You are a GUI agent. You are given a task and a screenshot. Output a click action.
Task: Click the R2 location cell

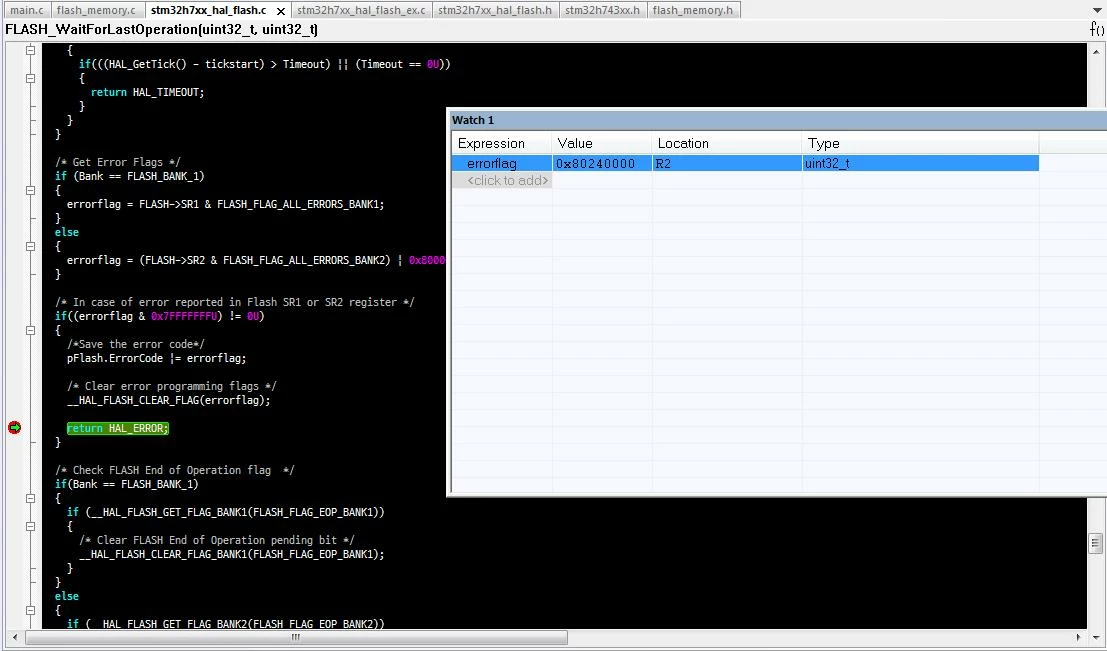tap(726, 164)
